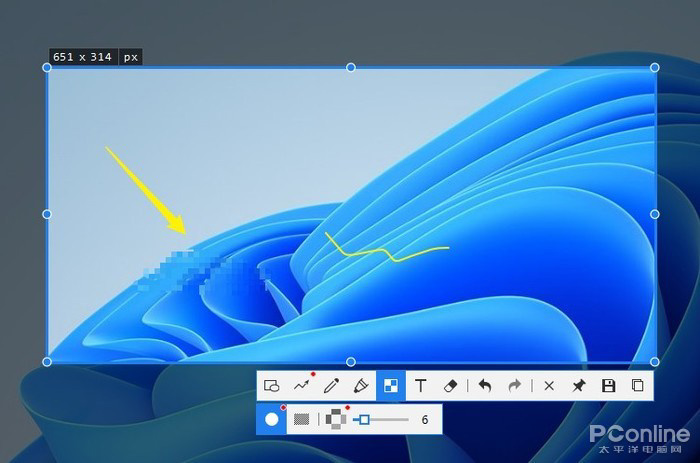Screen dimensions: 700x463
Task: Select the mosaic blur tool
Action: [x=391, y=386]
